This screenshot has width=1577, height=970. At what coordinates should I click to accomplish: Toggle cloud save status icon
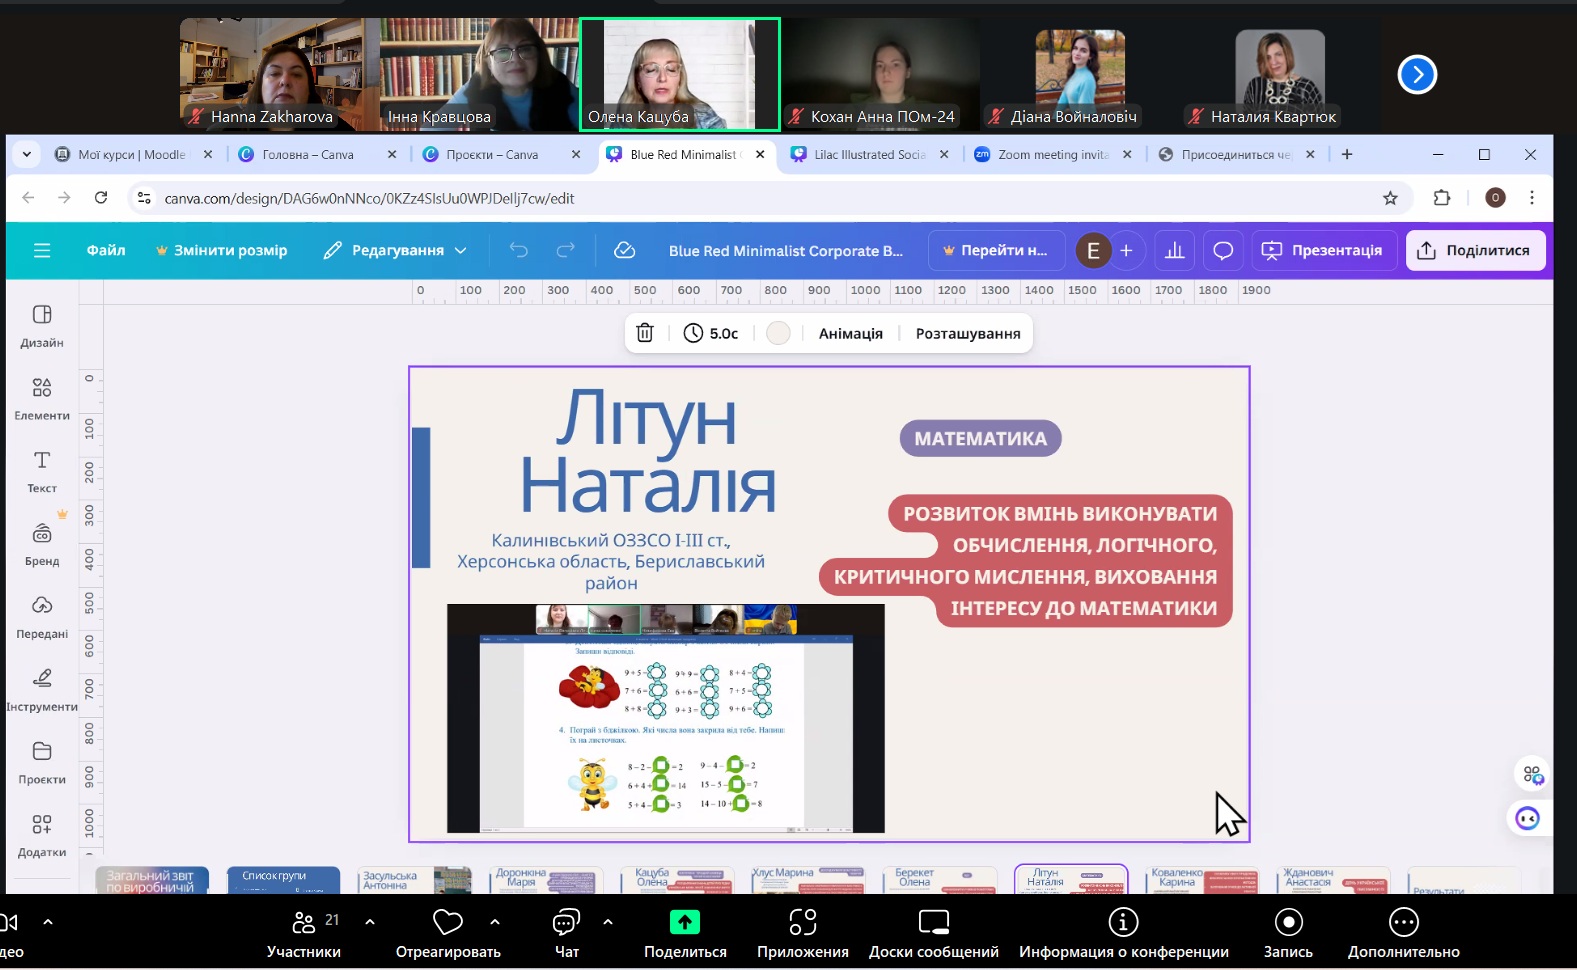pos(625,250)
